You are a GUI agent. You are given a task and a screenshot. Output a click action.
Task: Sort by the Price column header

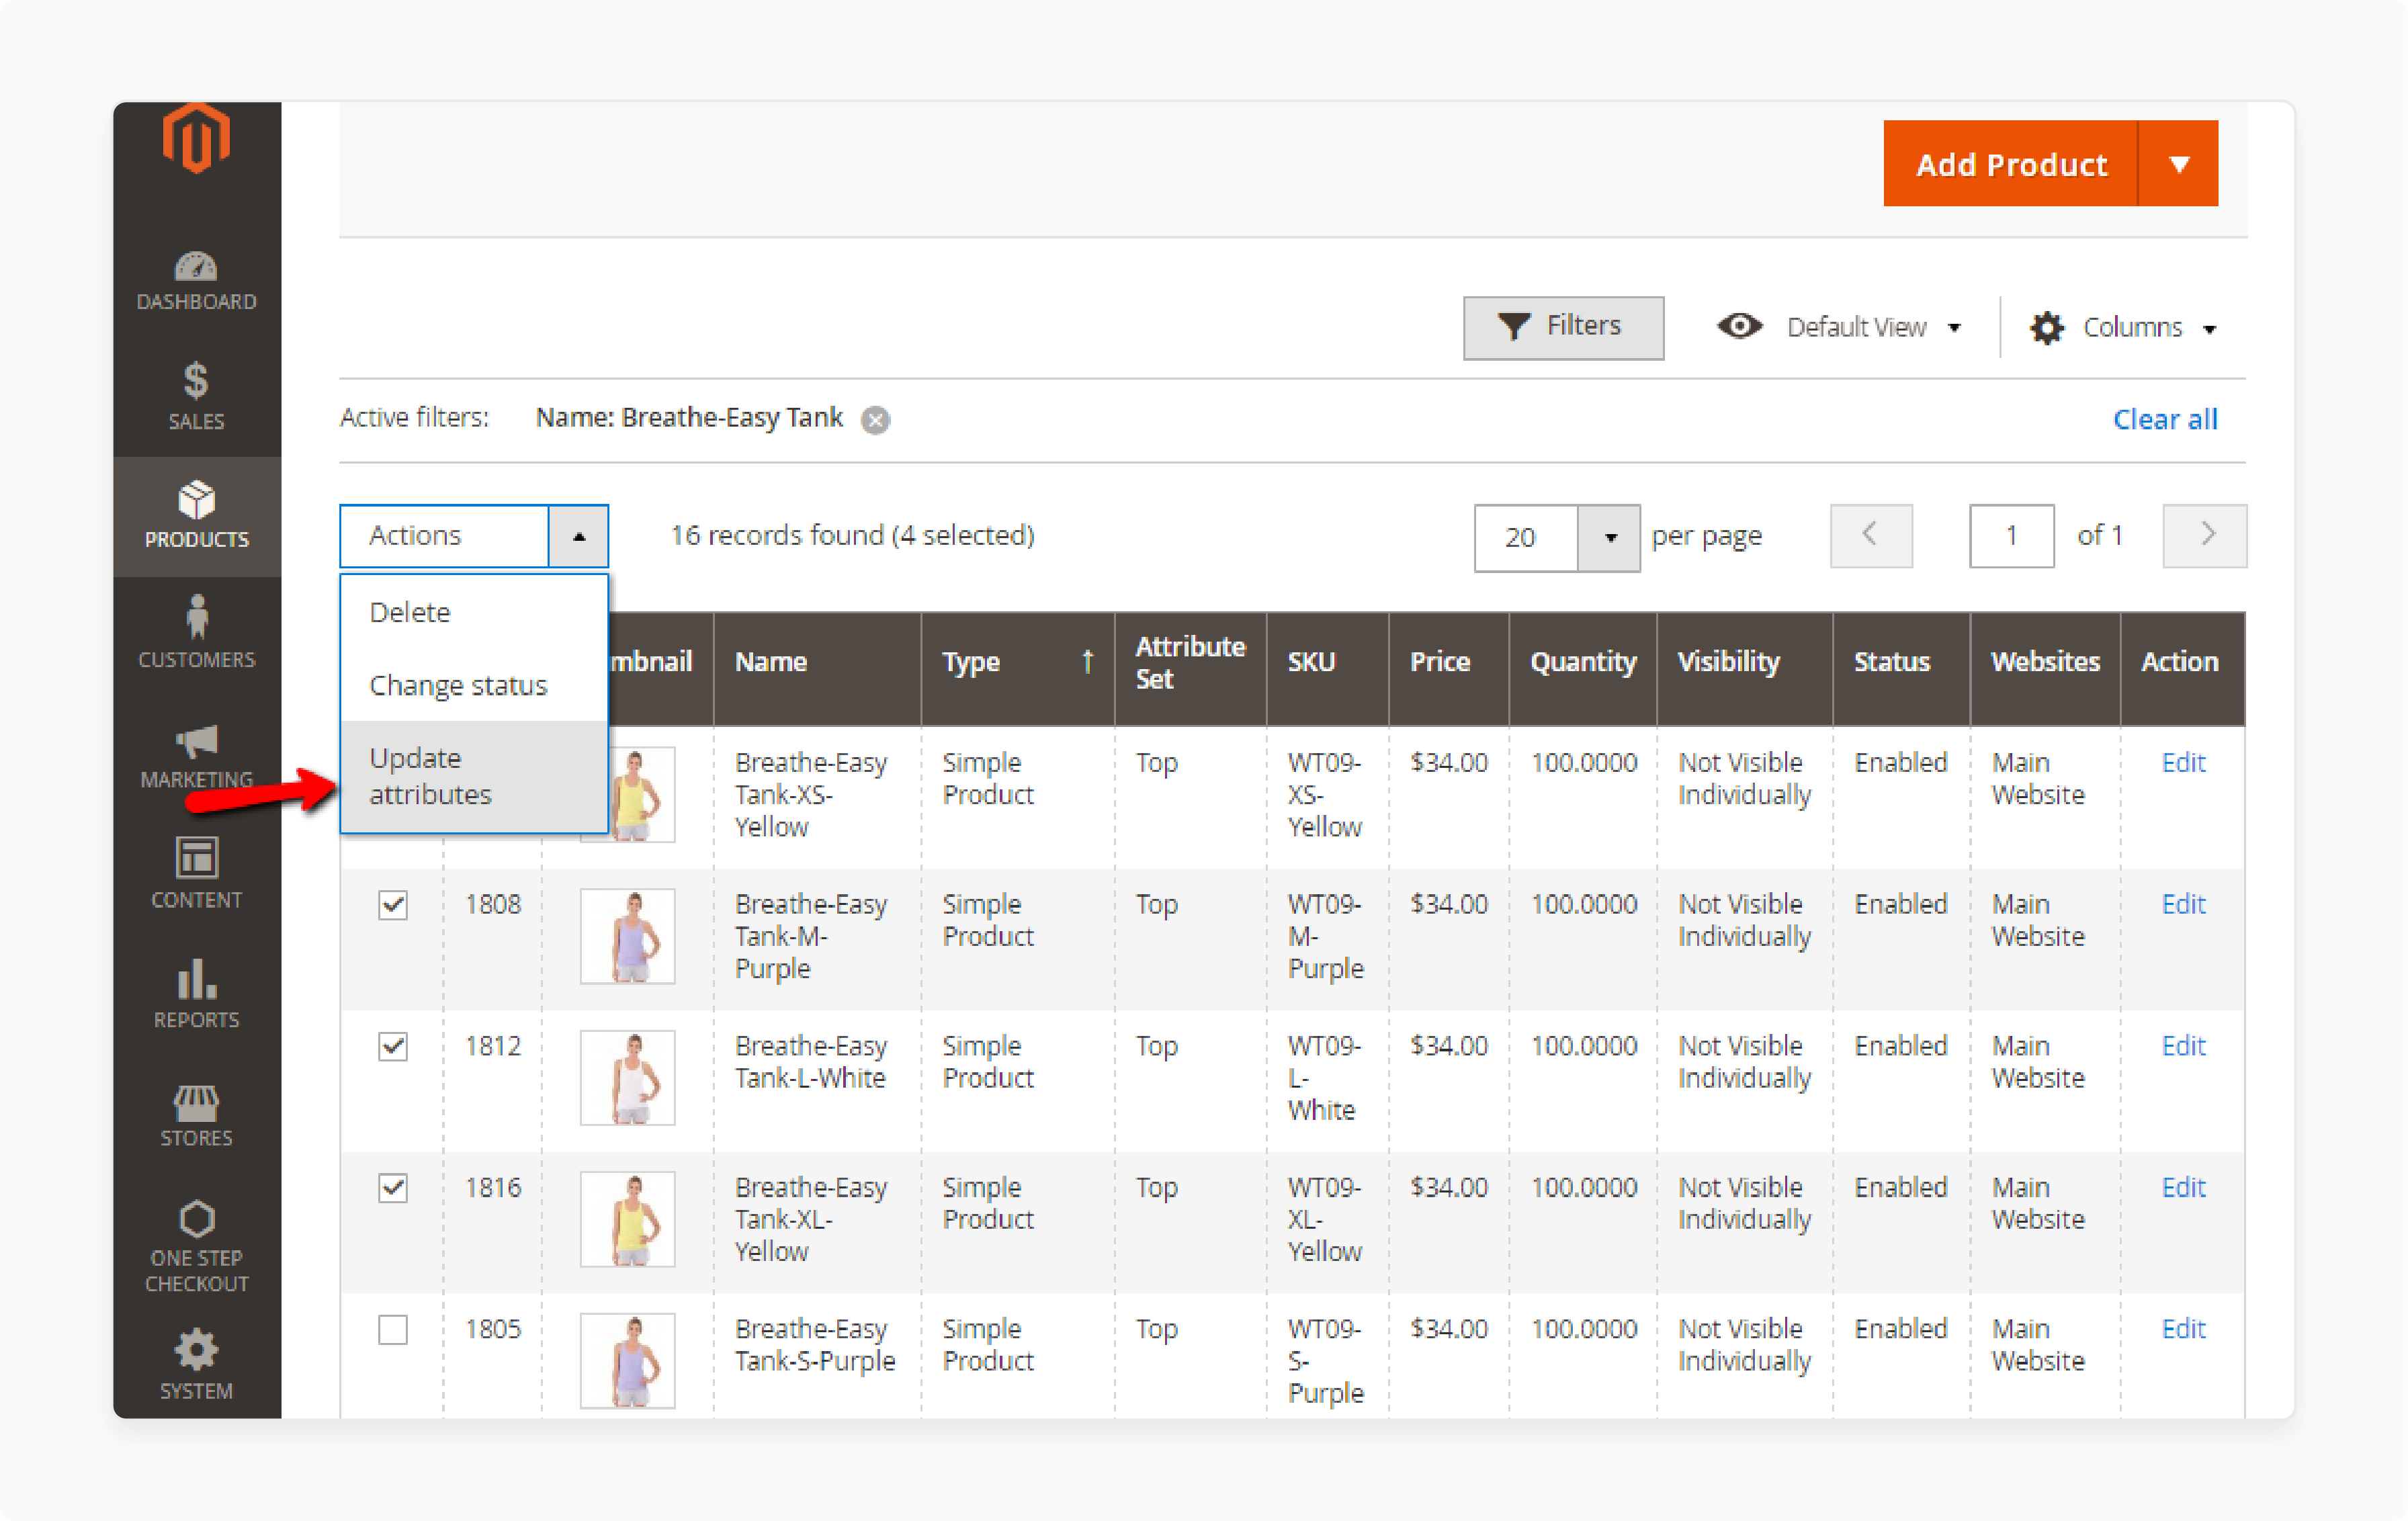click(1449, 669)
